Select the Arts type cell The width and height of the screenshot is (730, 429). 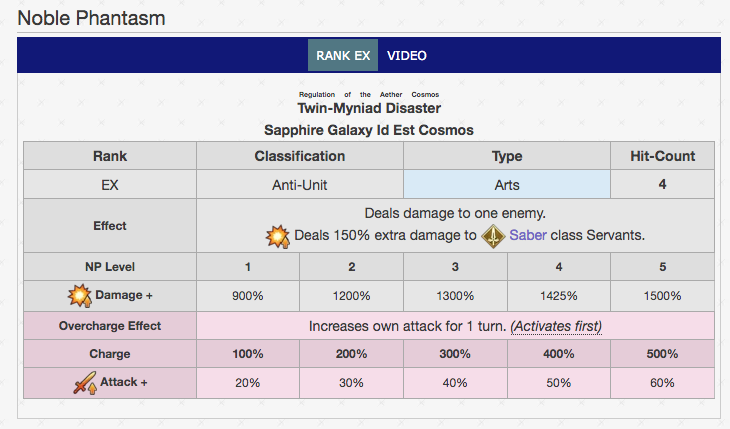[507, 185]
